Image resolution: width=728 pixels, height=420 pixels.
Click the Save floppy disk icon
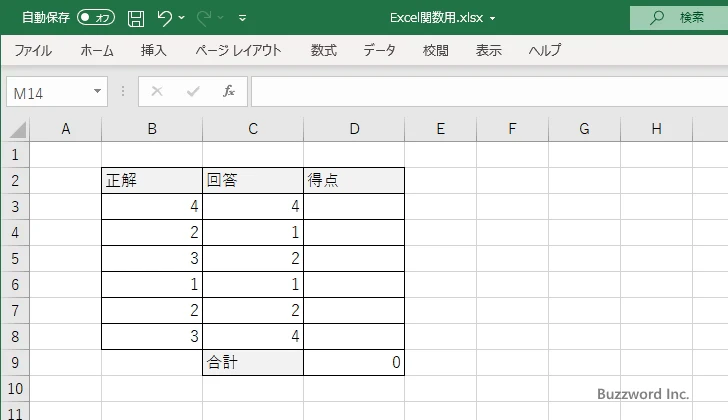point(136,18)
